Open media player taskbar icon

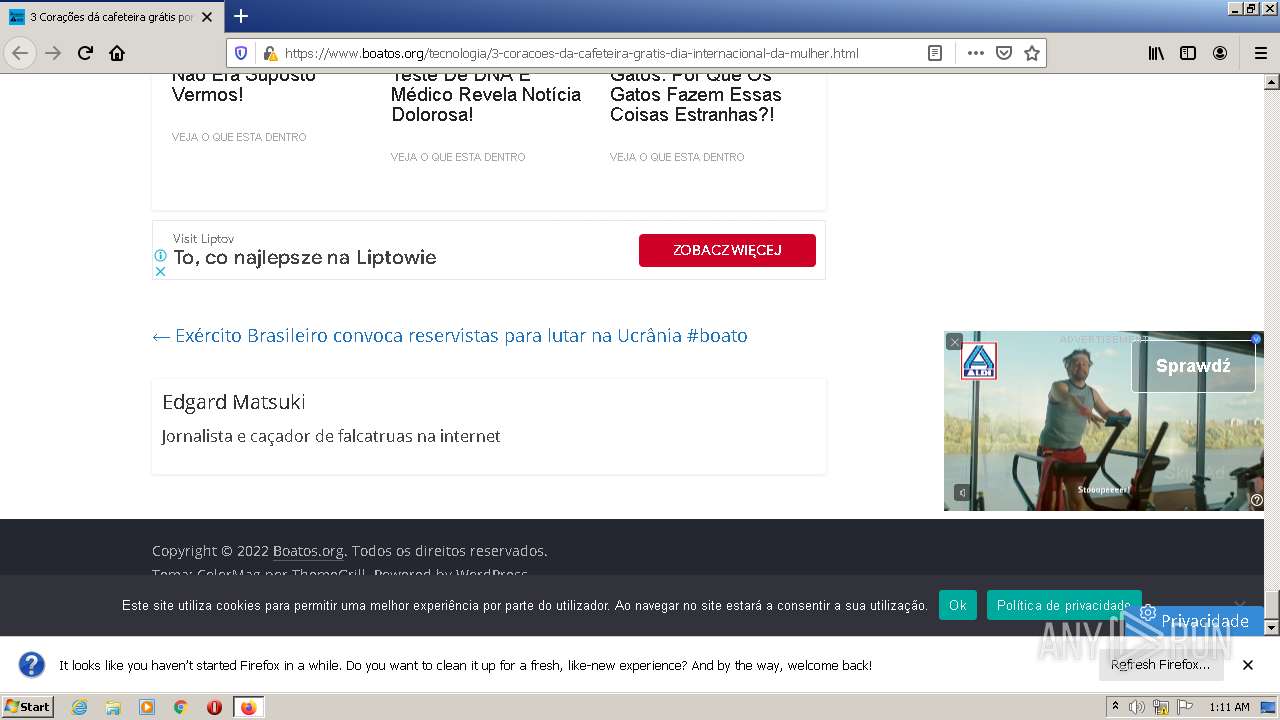(147, 707)
